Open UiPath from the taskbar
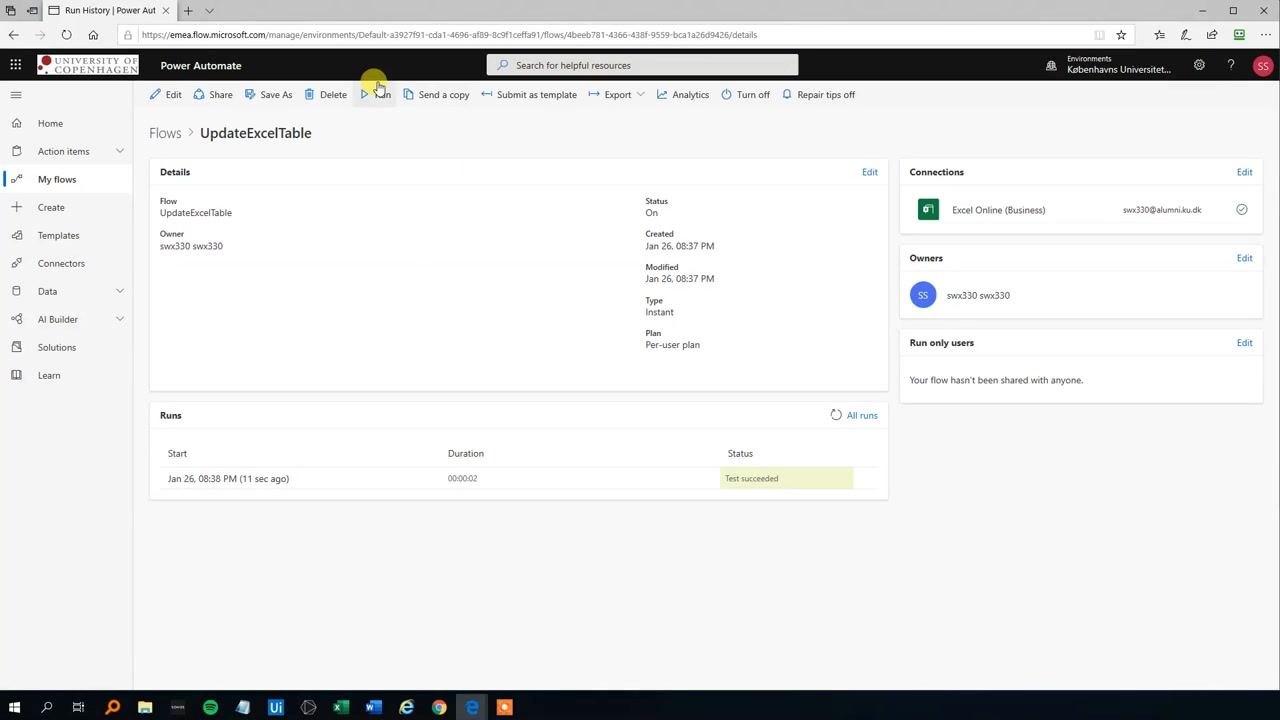This screenshot has width=1280, height=720. 275,707
